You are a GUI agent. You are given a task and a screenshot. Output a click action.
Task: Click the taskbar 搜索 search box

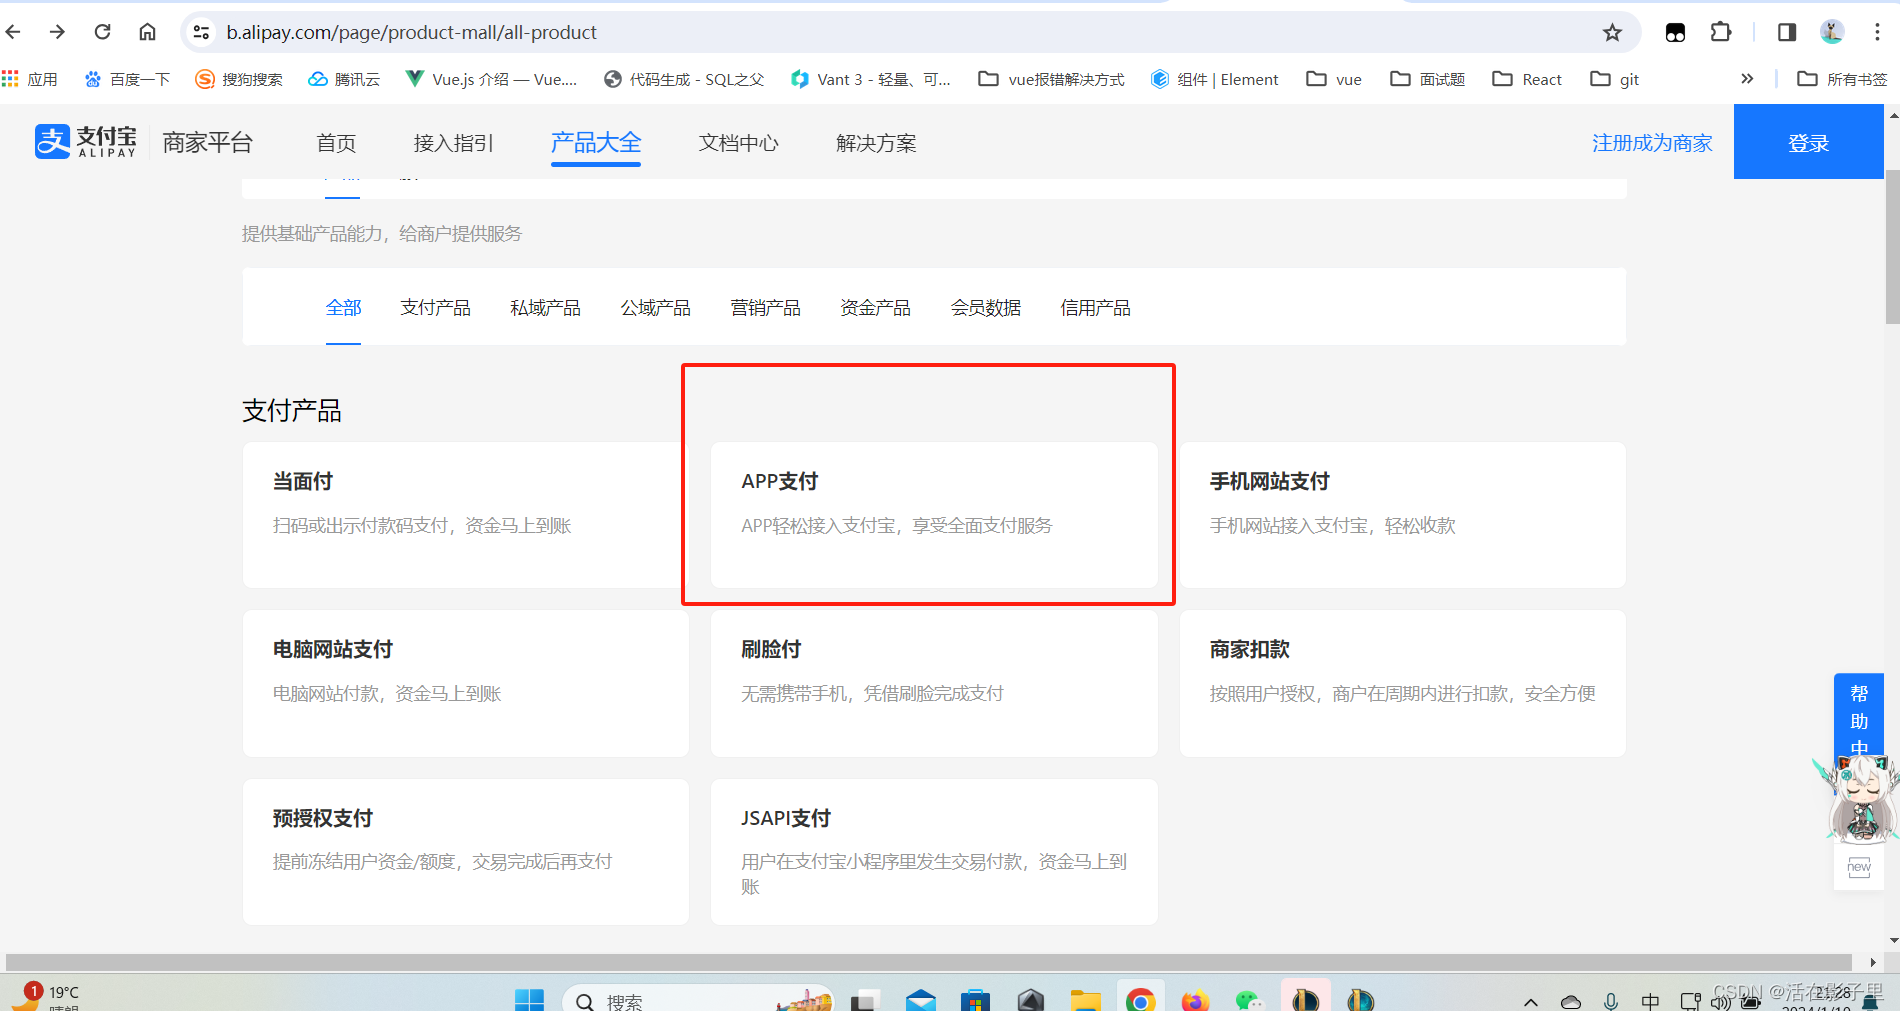point(697,1000)
